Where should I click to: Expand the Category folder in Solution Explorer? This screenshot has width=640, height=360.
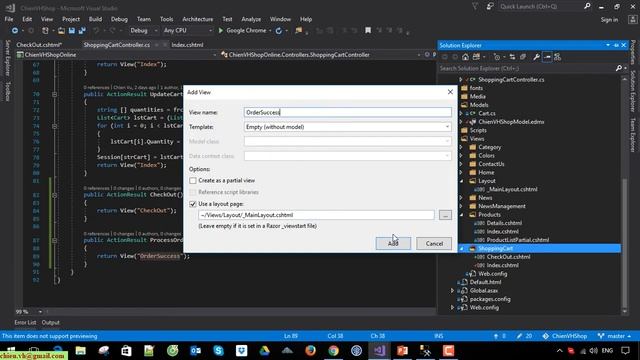click(x=461, y=147)
